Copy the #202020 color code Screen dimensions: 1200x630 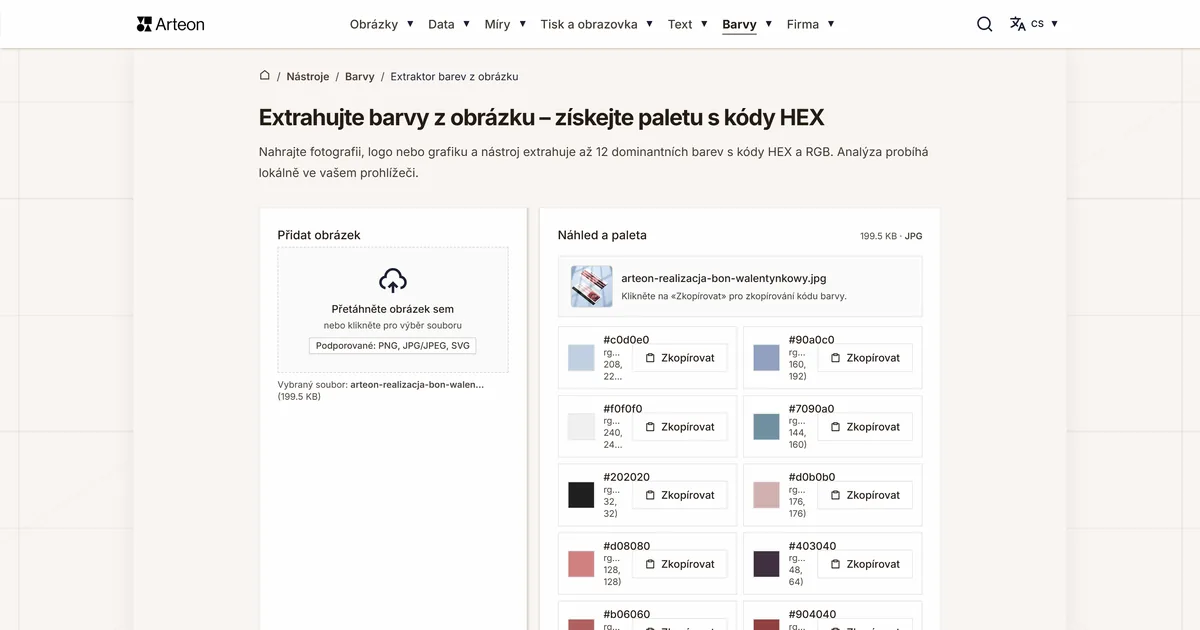(x=680, y=495)
